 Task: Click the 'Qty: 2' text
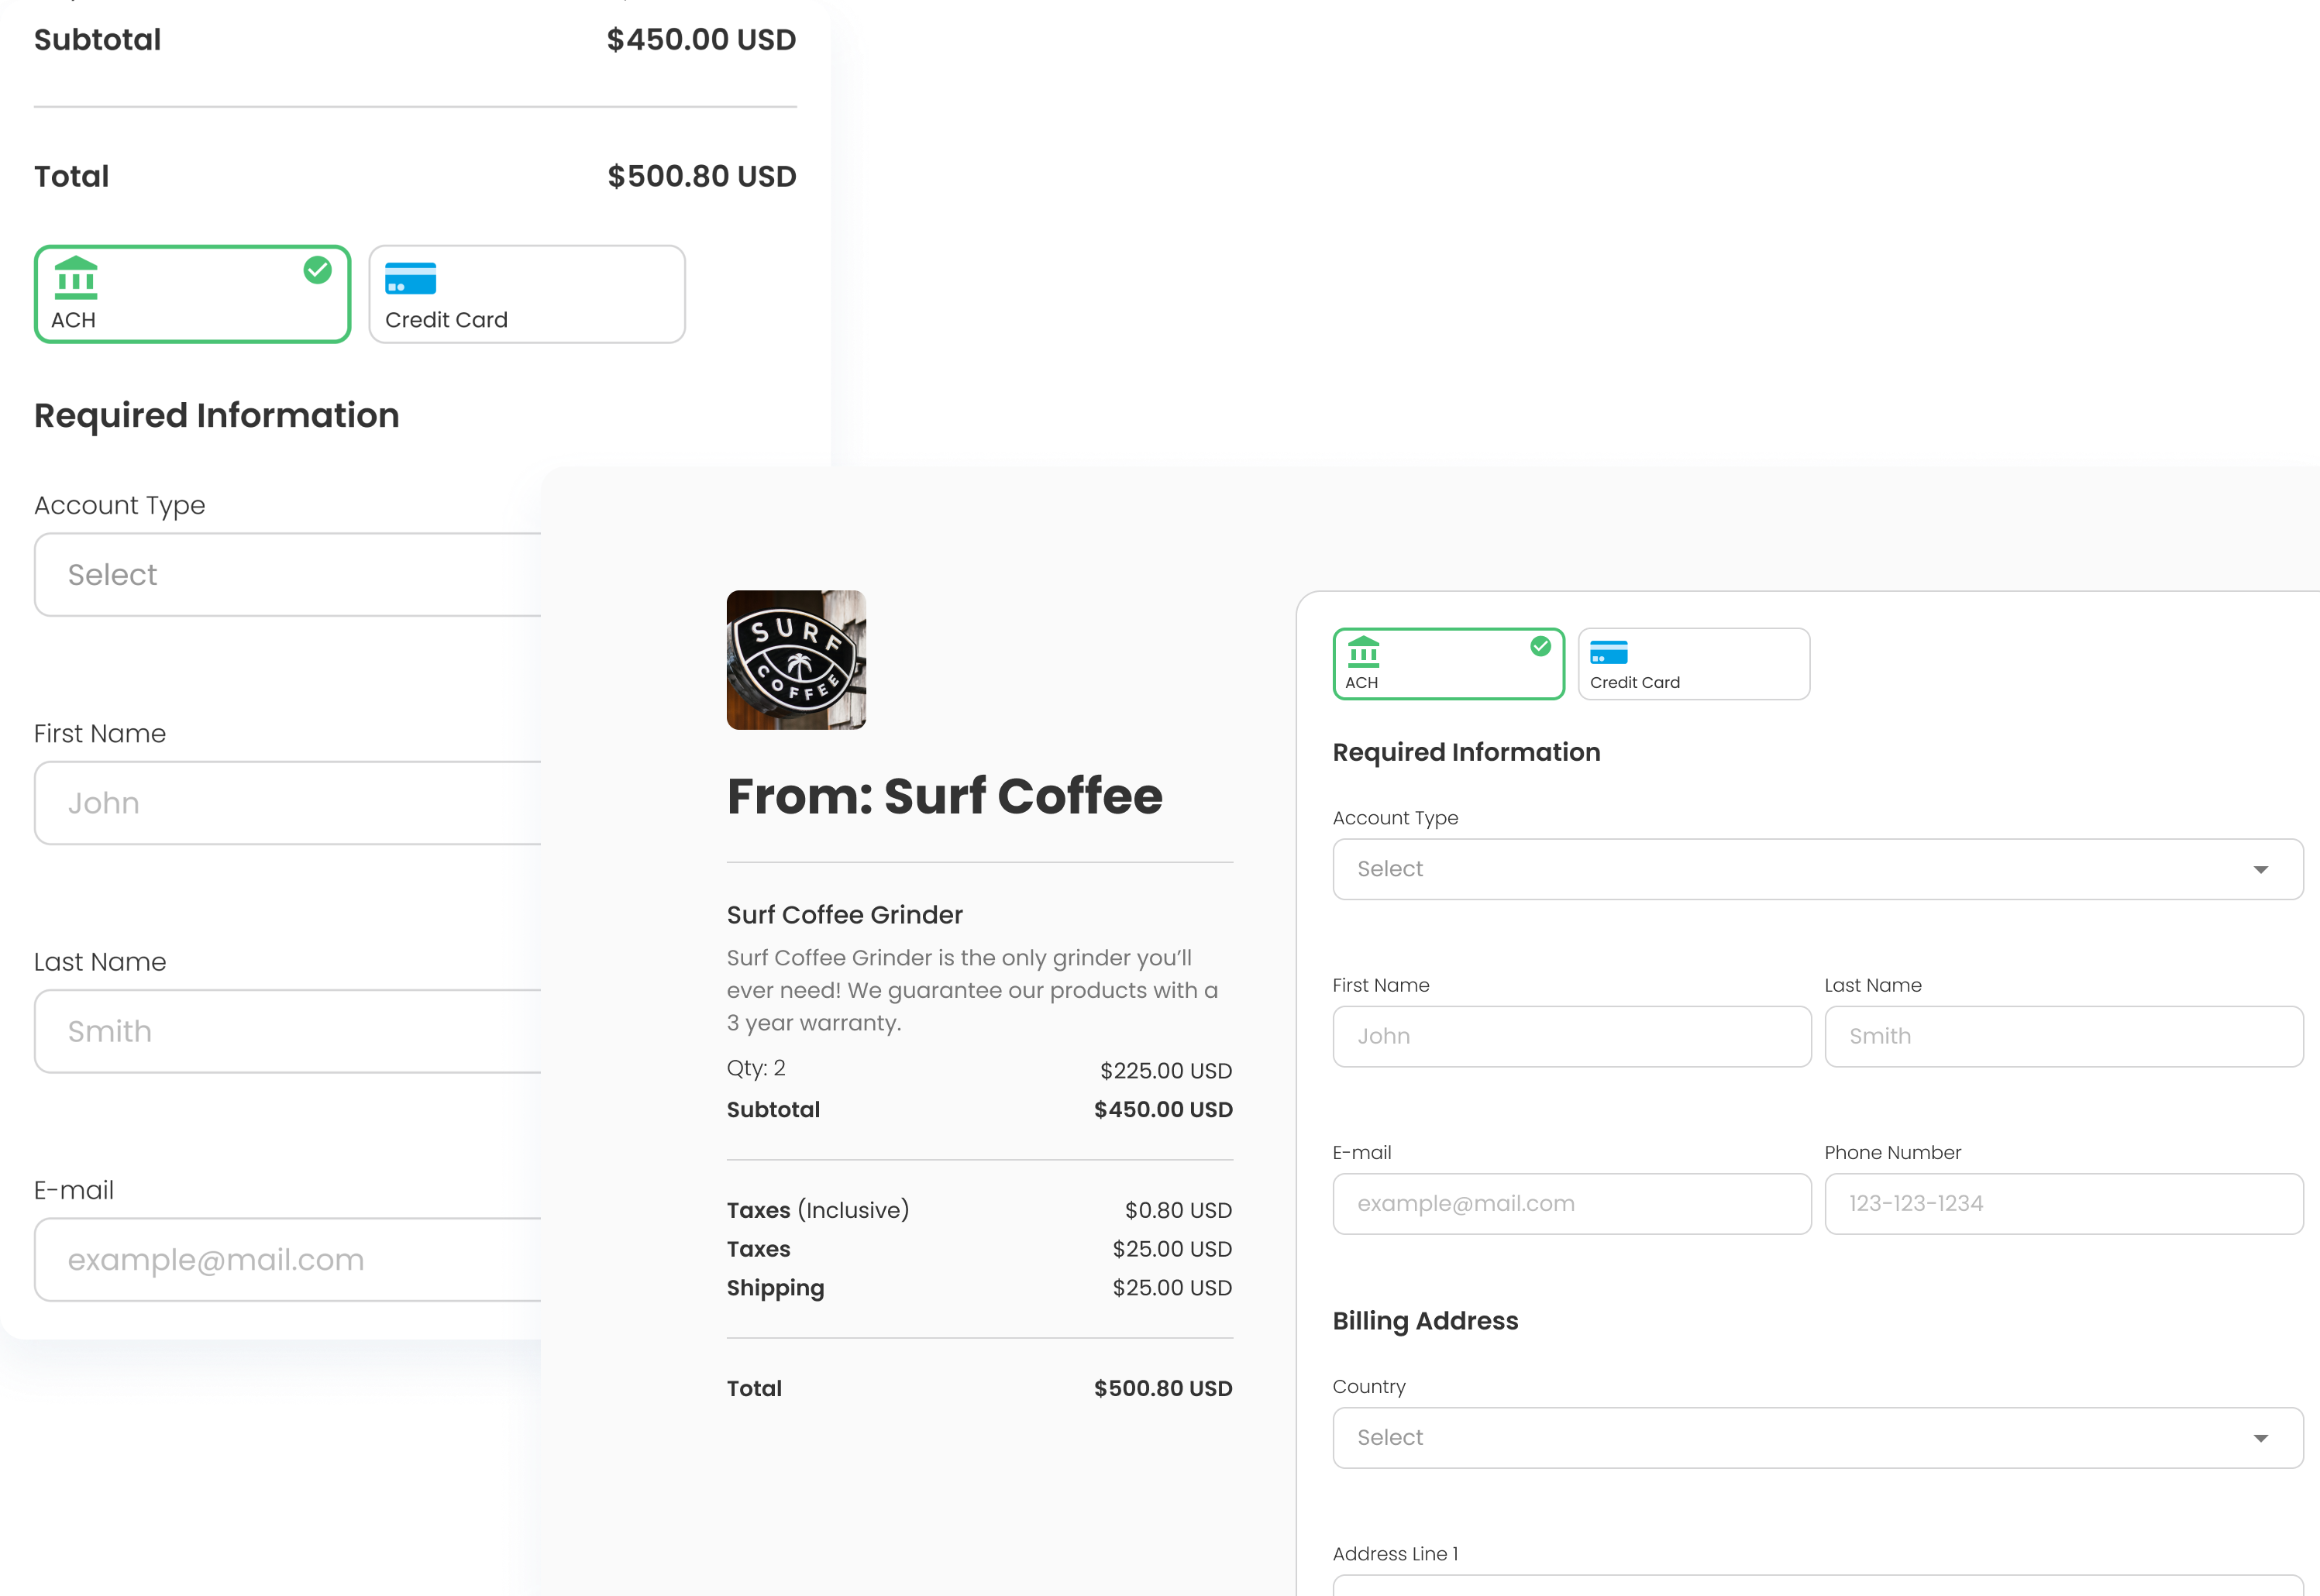tap(756, 1068)
